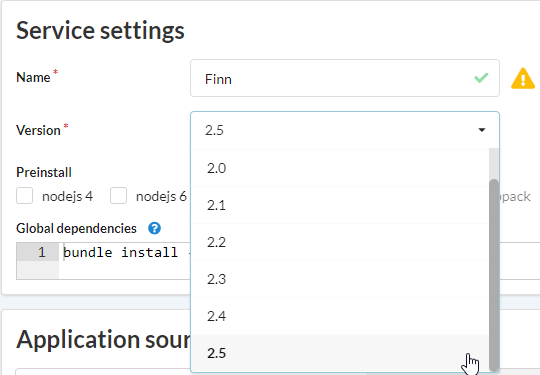Focus the Name input containing Finn
Image resolution: width=540 pixels, height=375 pixels.
(345, 78)
